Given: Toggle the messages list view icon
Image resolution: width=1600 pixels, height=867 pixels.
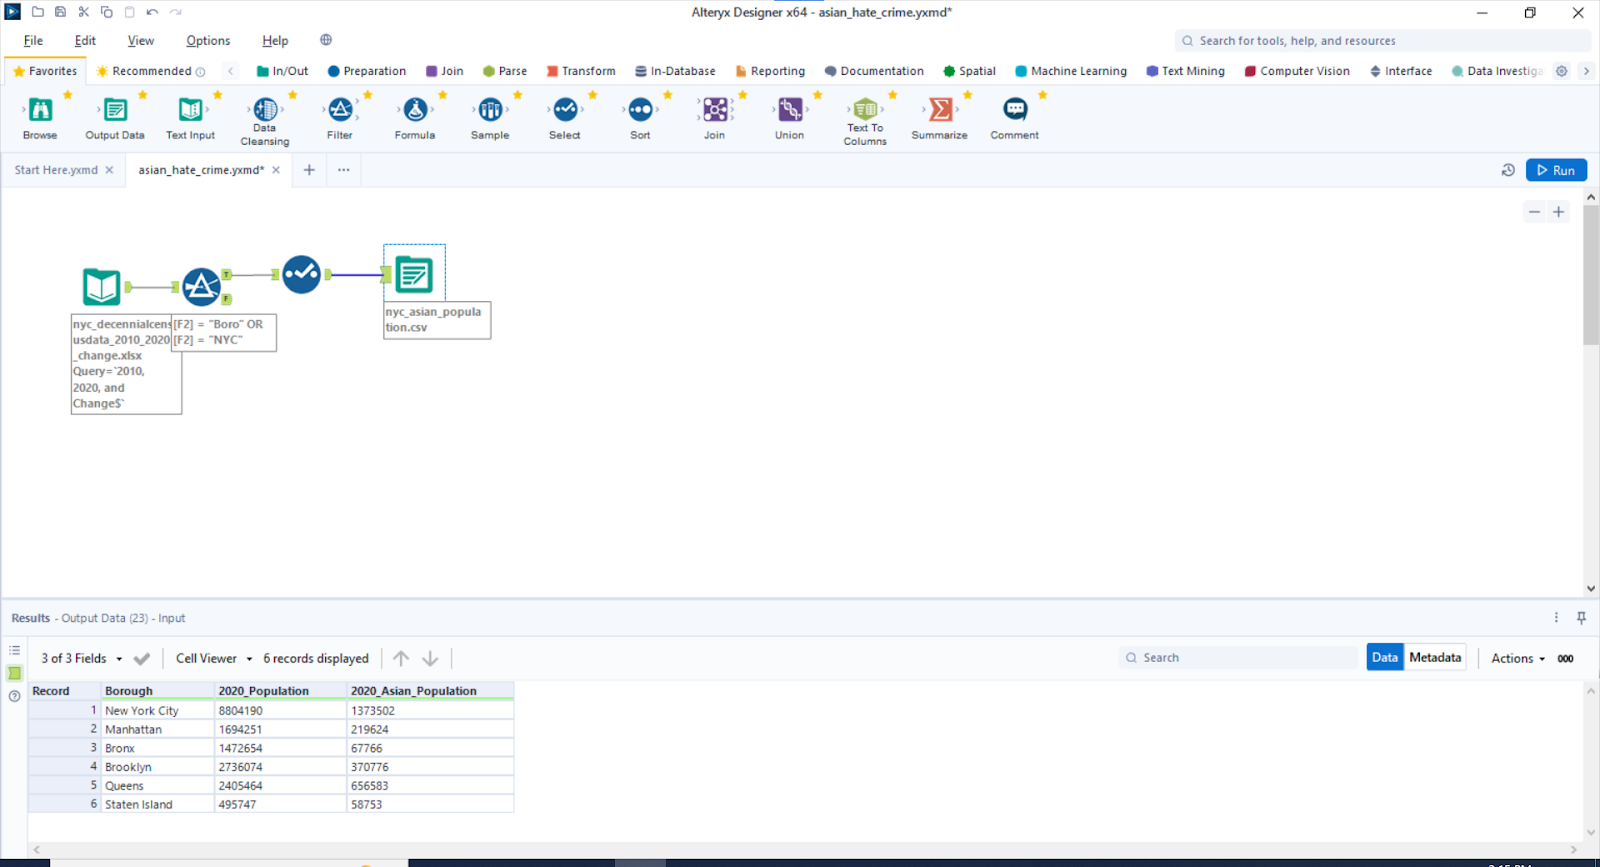Looking at the screenshot, I should point(14,650).
